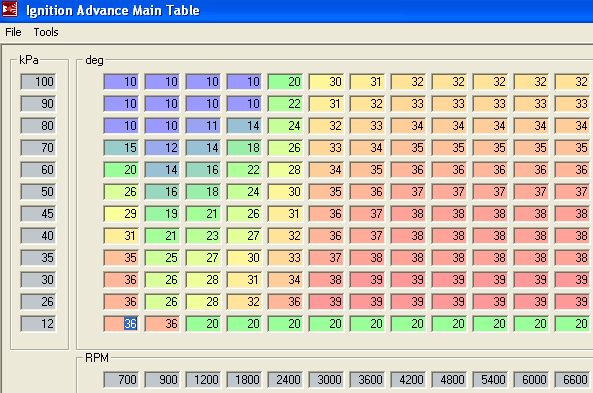Click the 1200 RPM axis field
The height and width of the screenshot is (393, 593).
(x=203, y=380)
